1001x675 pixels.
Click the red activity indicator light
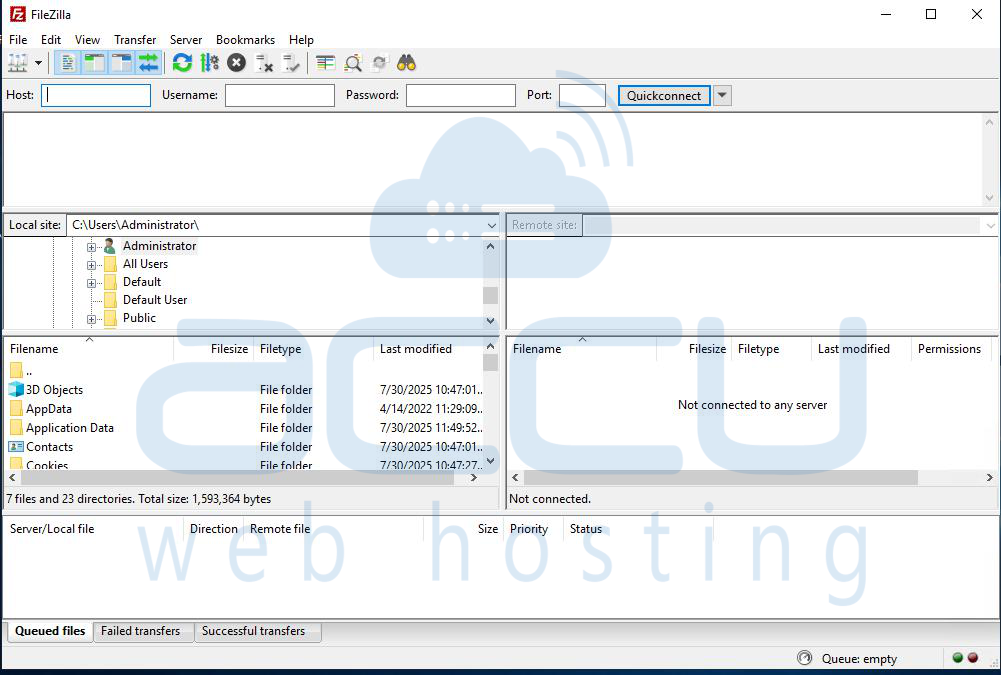(x=973, y=658)
